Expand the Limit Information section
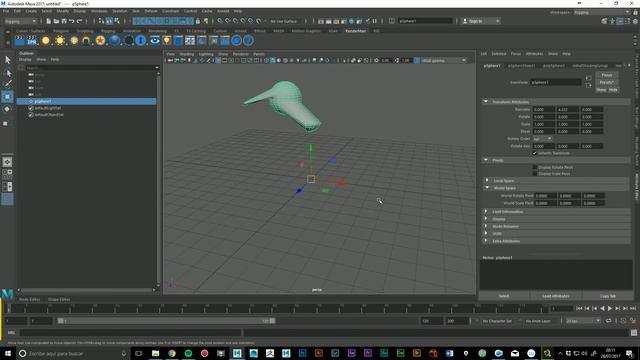Viewport: 640px width, 360px height. [x=486, y=211]
